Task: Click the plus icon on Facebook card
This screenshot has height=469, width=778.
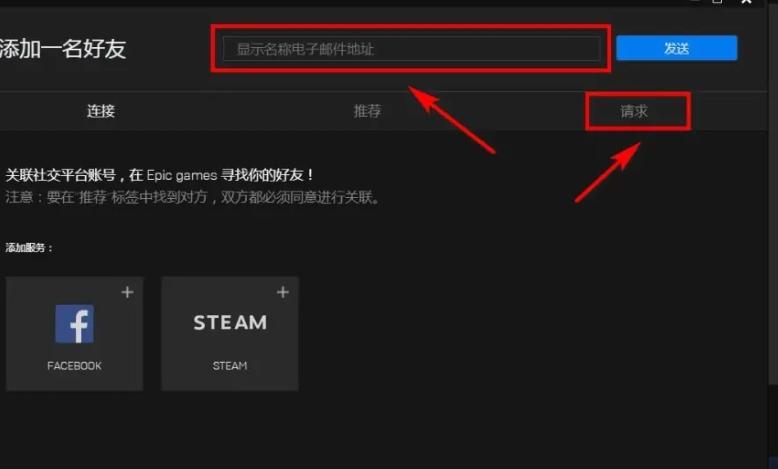Action: coord(127,292)
